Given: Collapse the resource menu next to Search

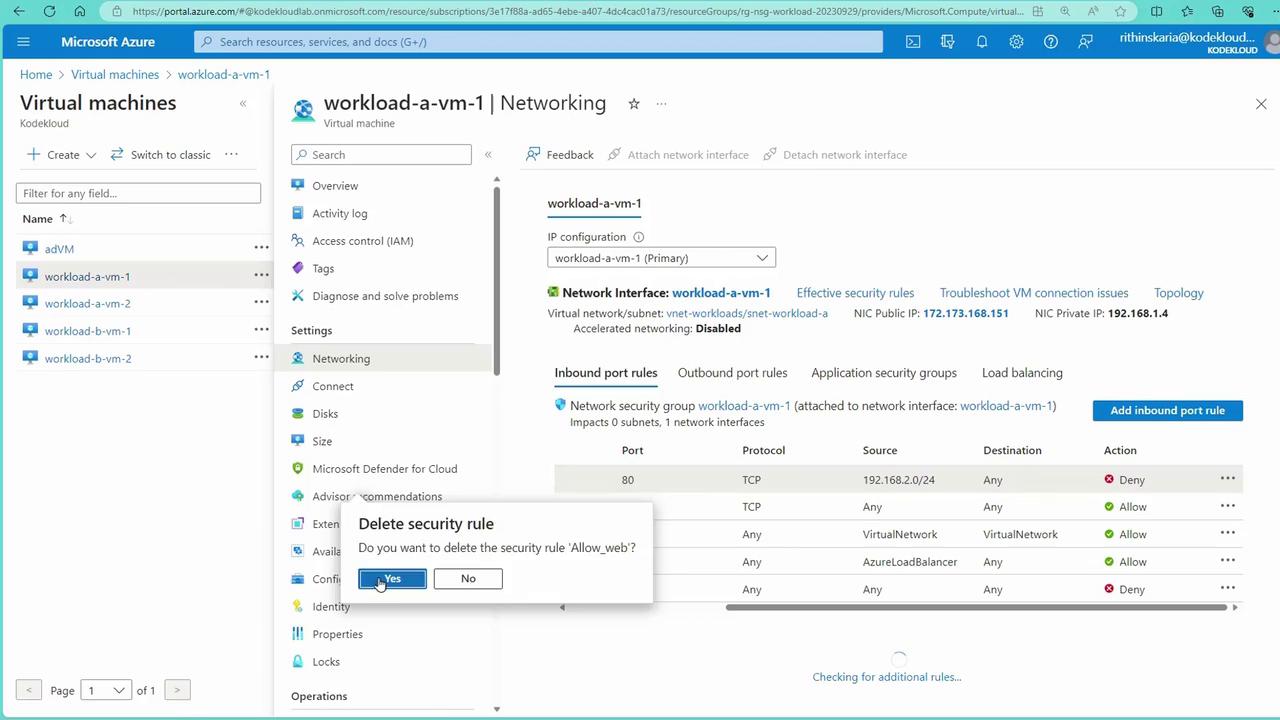Looking at the screenshot, I should [488, 154].
